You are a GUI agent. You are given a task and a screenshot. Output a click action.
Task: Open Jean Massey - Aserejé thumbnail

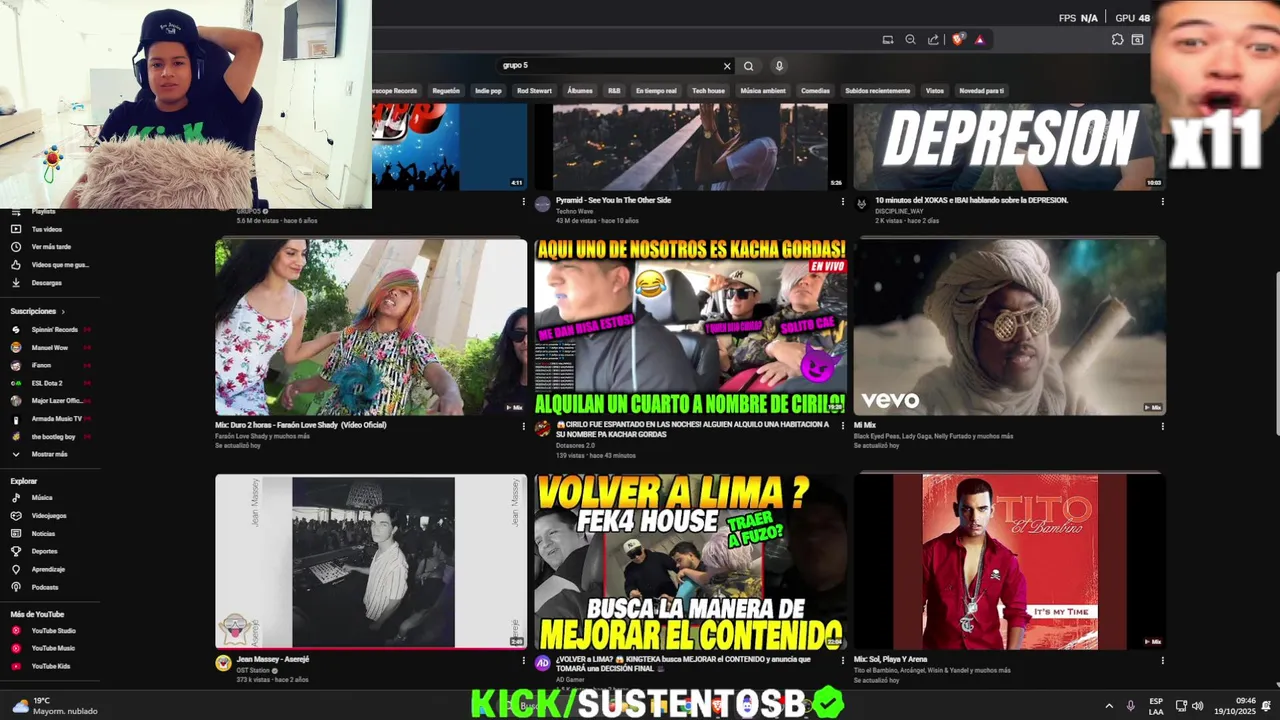(x=371, y=562)
